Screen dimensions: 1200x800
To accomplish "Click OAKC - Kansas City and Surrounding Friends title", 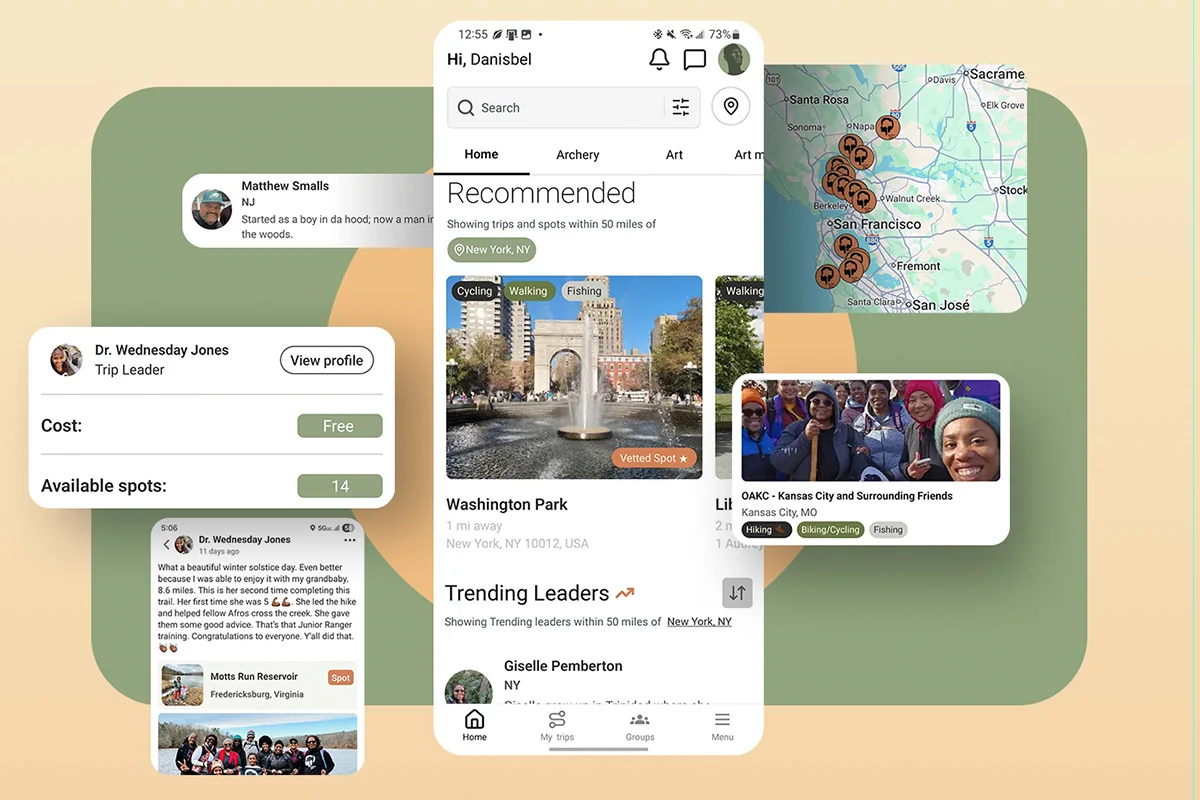I will (847, 496).
